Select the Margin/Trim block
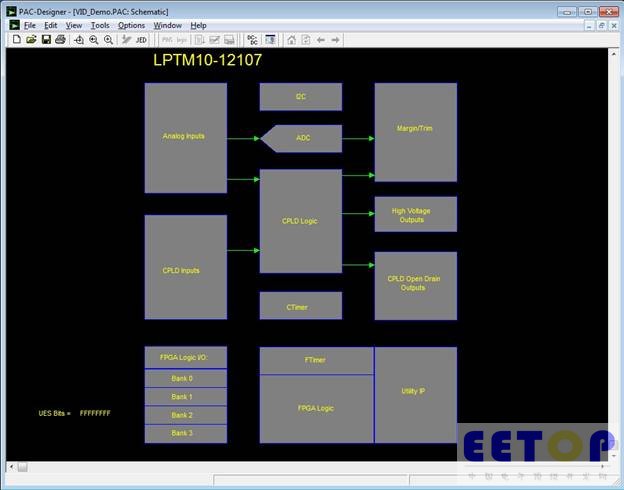The image size is (624, 490). pyautogui.click(x=416, y=132)
